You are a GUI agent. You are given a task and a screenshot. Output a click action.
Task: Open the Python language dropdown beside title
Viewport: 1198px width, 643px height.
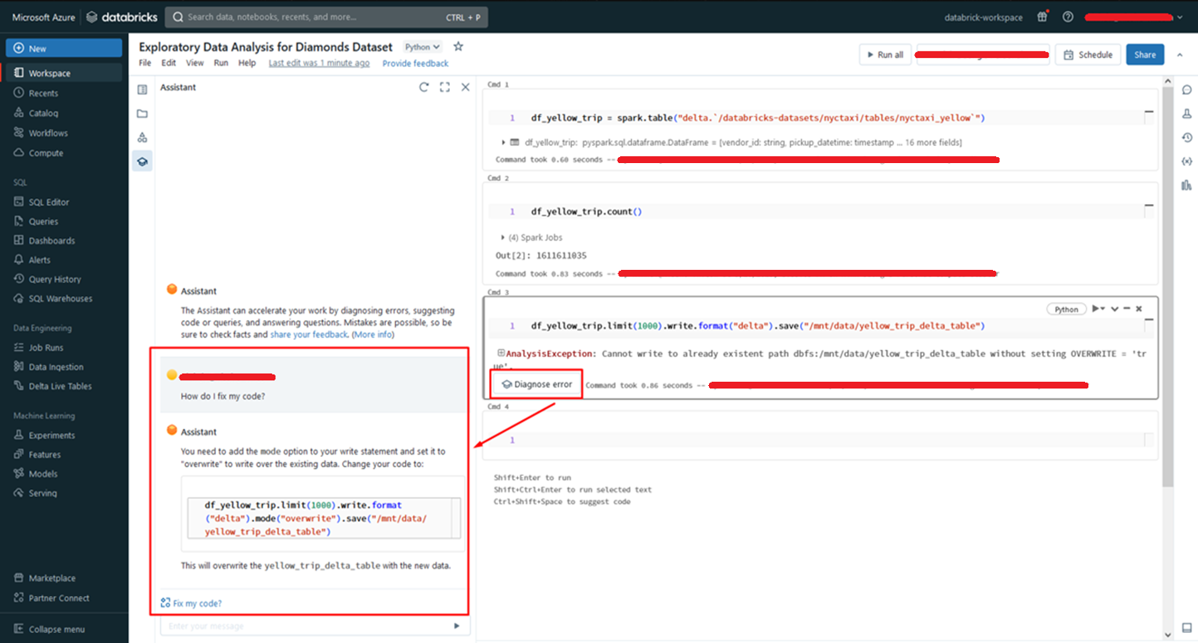pos(422,47)
